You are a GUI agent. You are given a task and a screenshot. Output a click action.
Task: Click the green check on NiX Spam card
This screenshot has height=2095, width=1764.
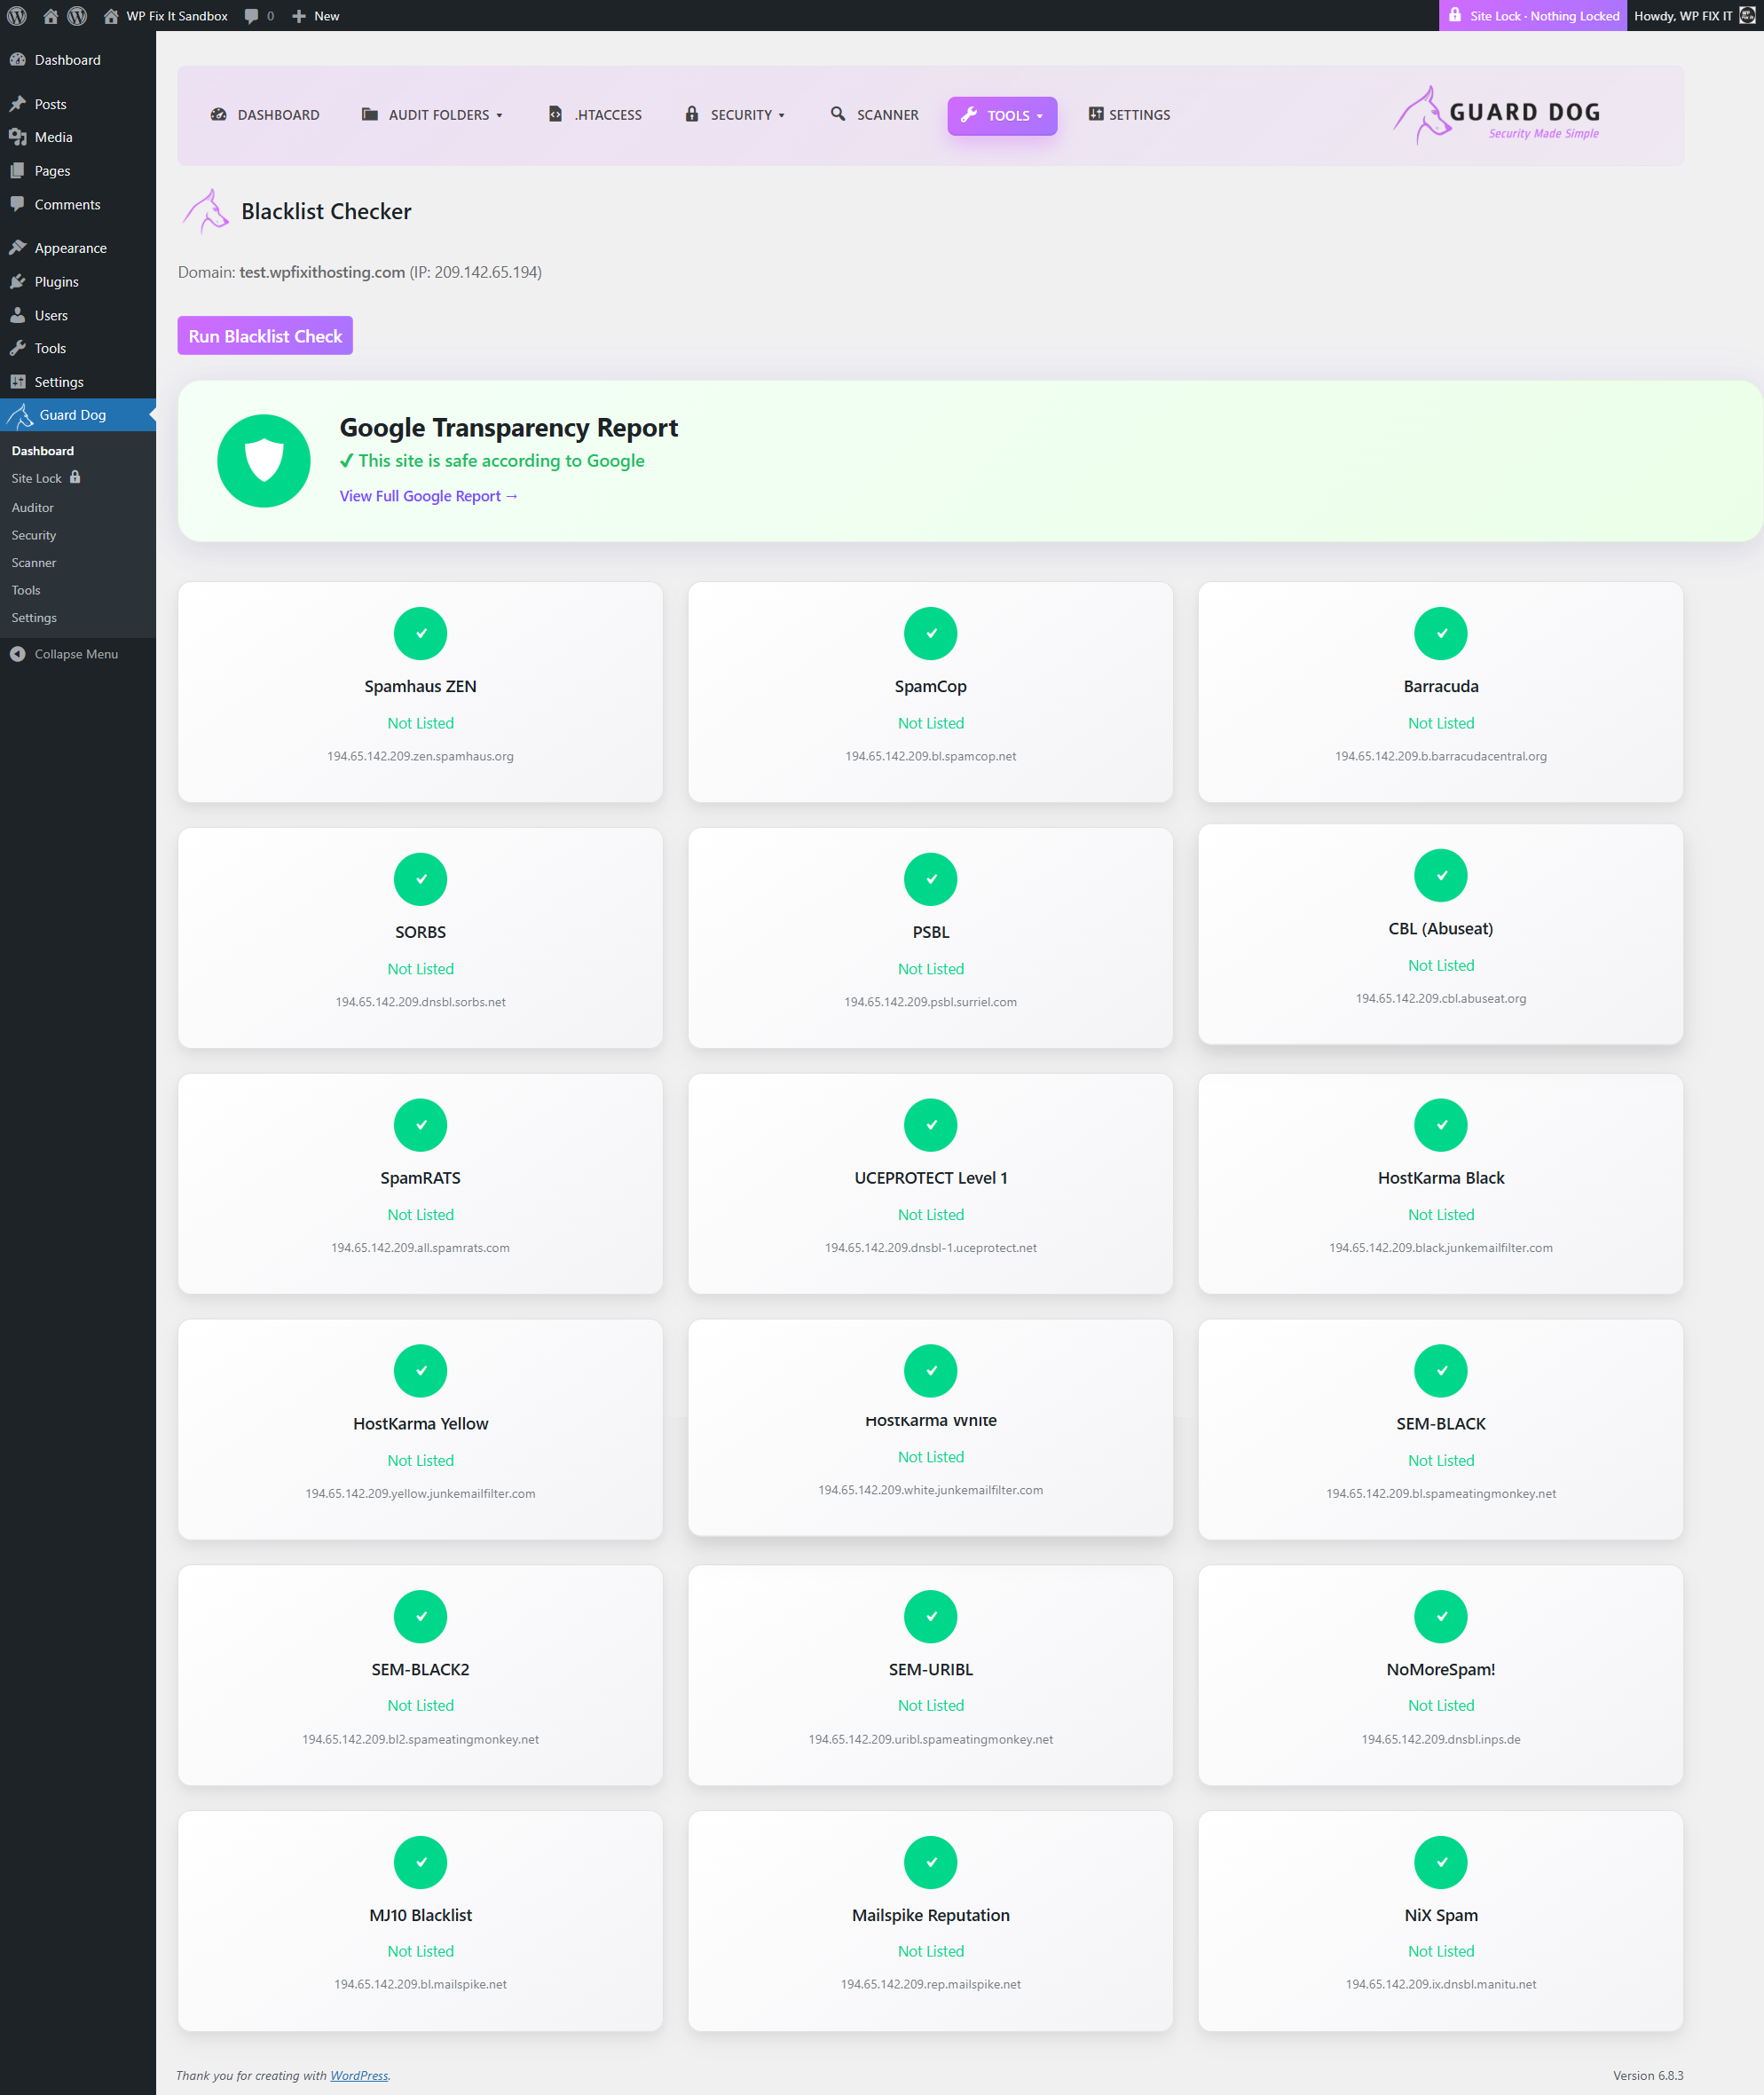[1440, 1861]
